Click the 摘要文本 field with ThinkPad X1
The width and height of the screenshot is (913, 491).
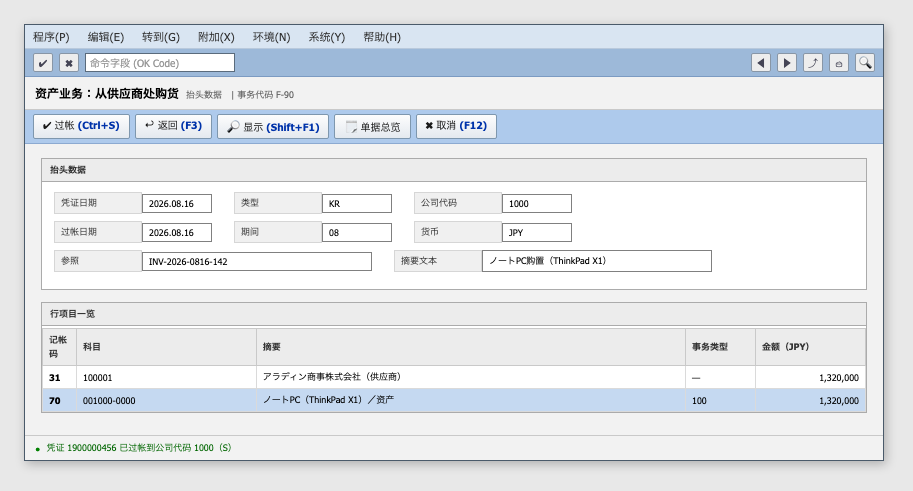pyautogui.click(x=597, y=261)
